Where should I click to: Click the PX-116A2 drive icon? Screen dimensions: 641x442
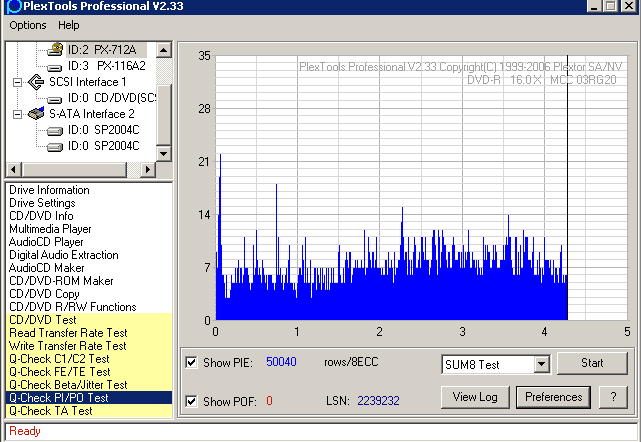[x=55, y=65]
